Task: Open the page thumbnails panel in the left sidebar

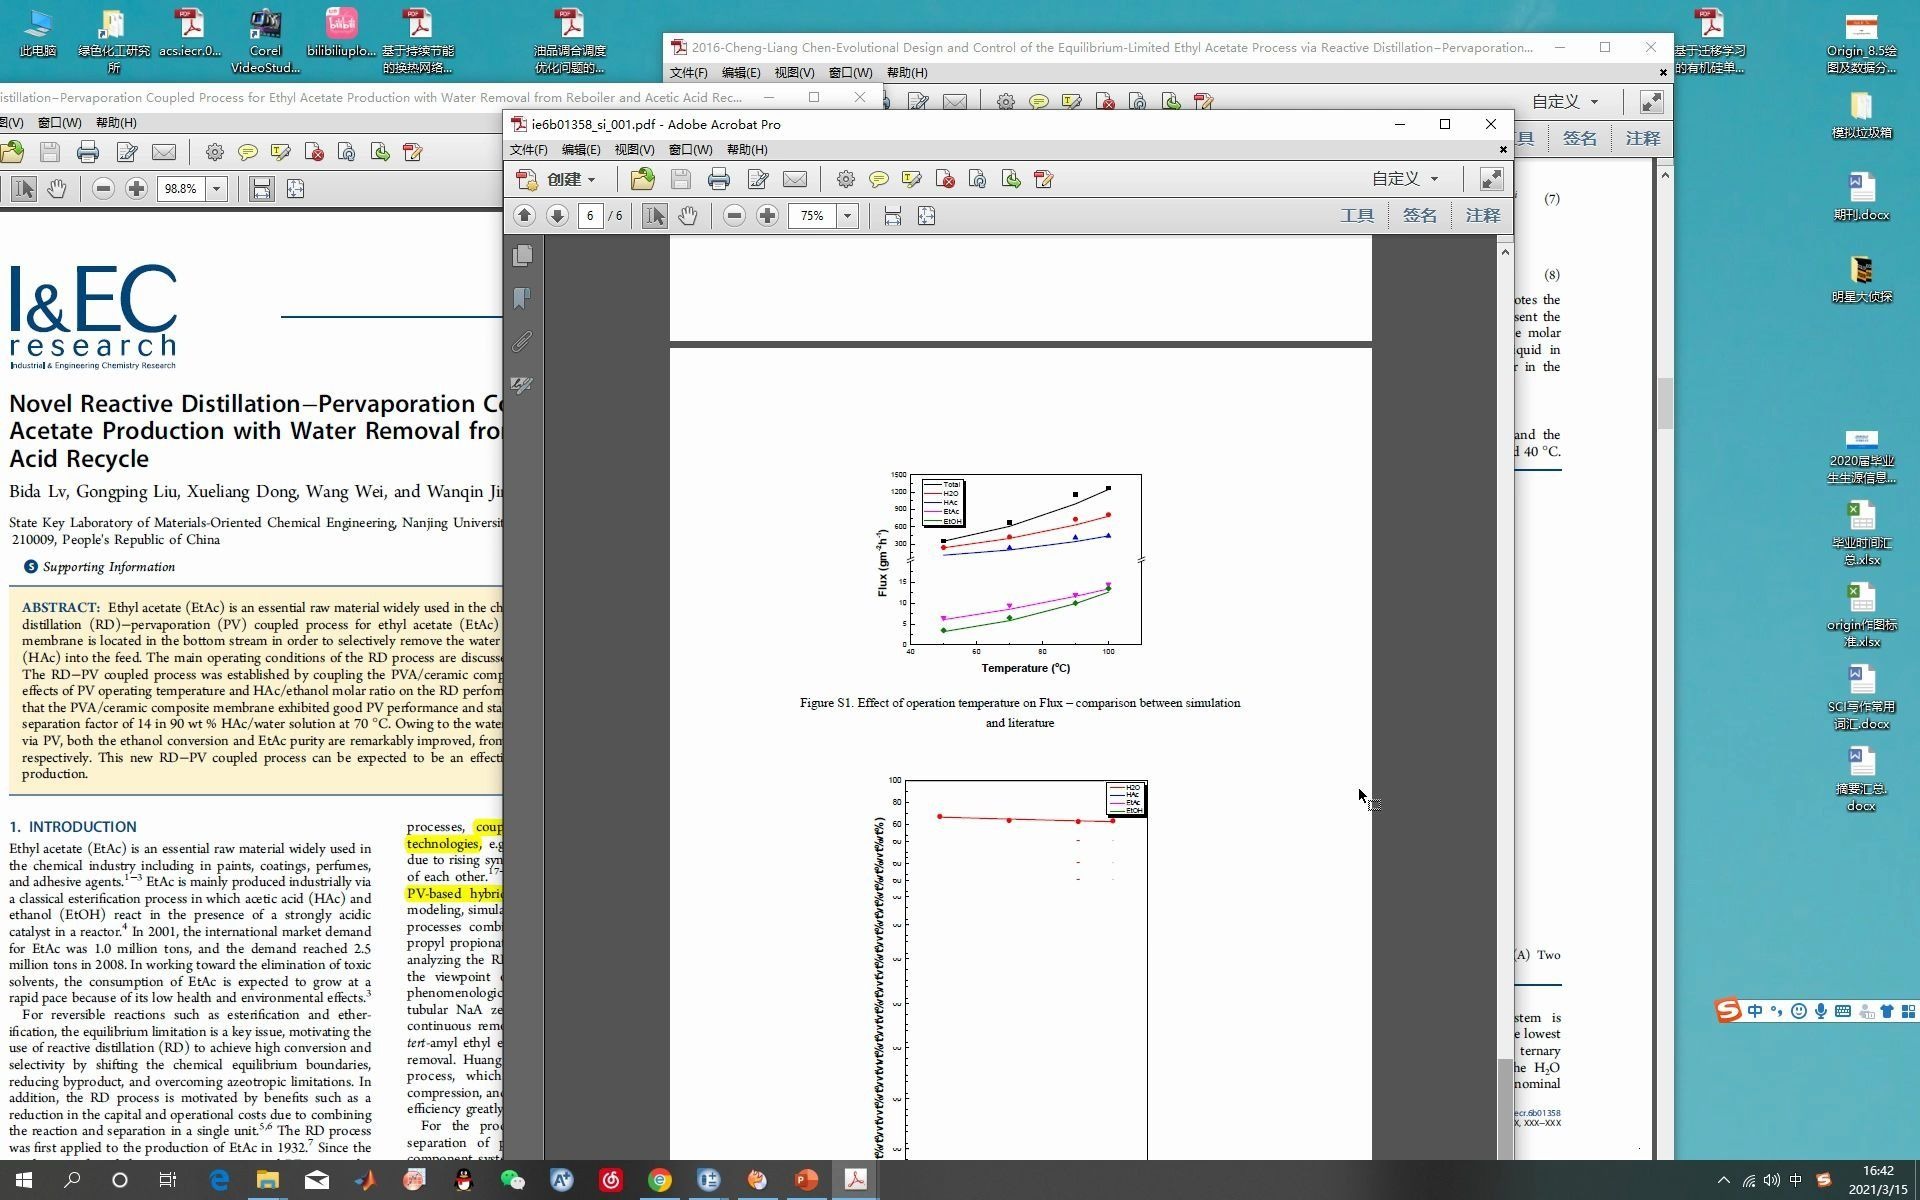Action: 522,256
